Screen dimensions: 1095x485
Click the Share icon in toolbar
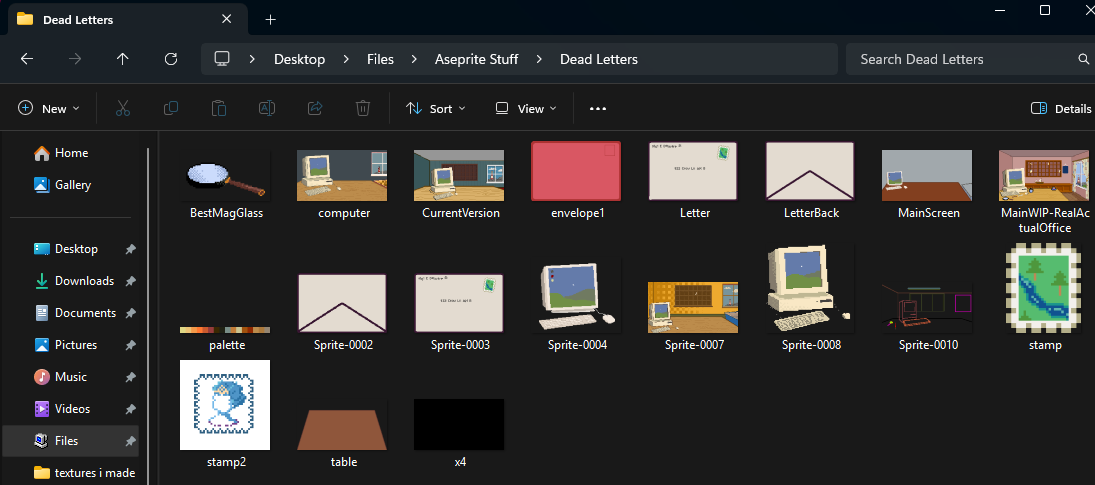point(315,108)
